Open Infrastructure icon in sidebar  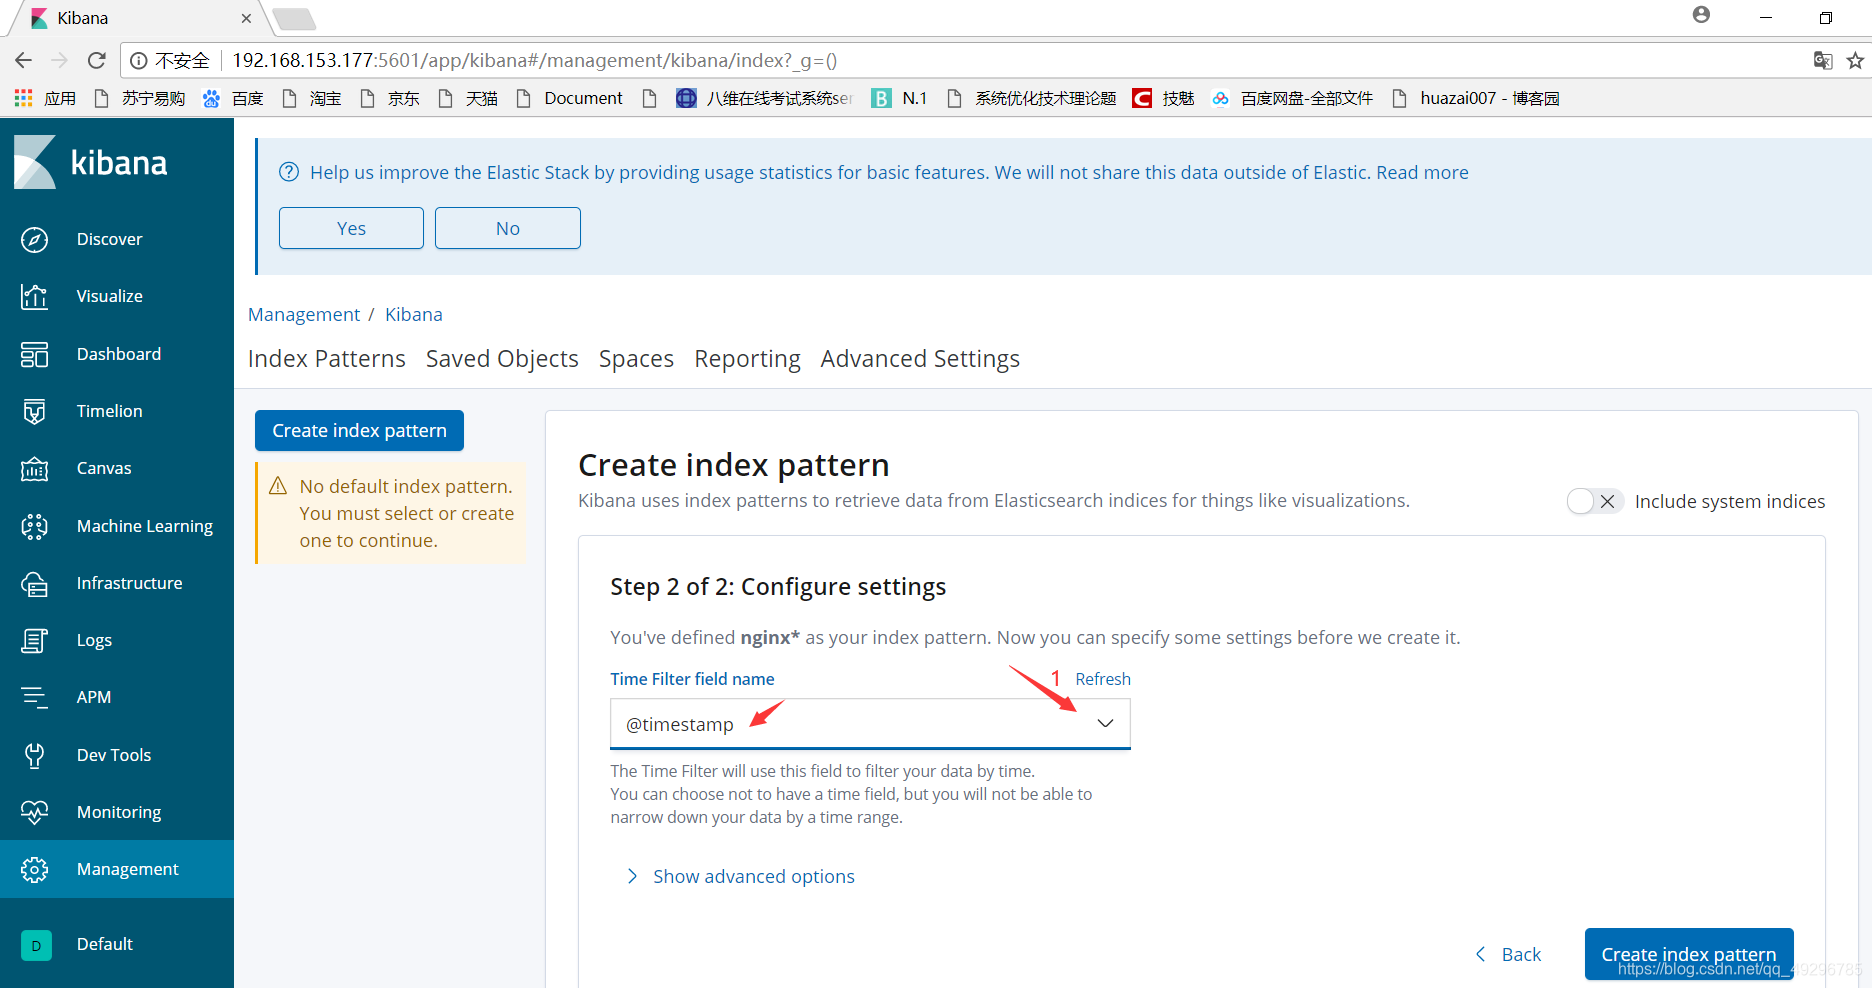tap(34, 583)
